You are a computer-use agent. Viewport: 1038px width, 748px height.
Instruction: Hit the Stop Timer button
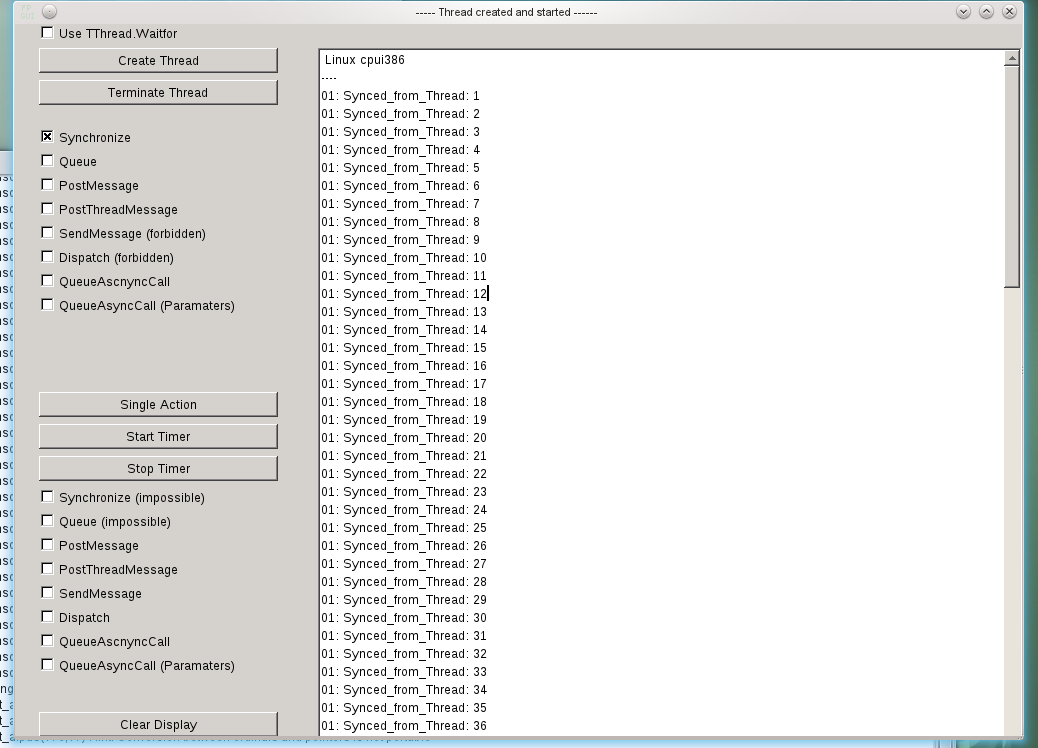click(x=158, y=468)
